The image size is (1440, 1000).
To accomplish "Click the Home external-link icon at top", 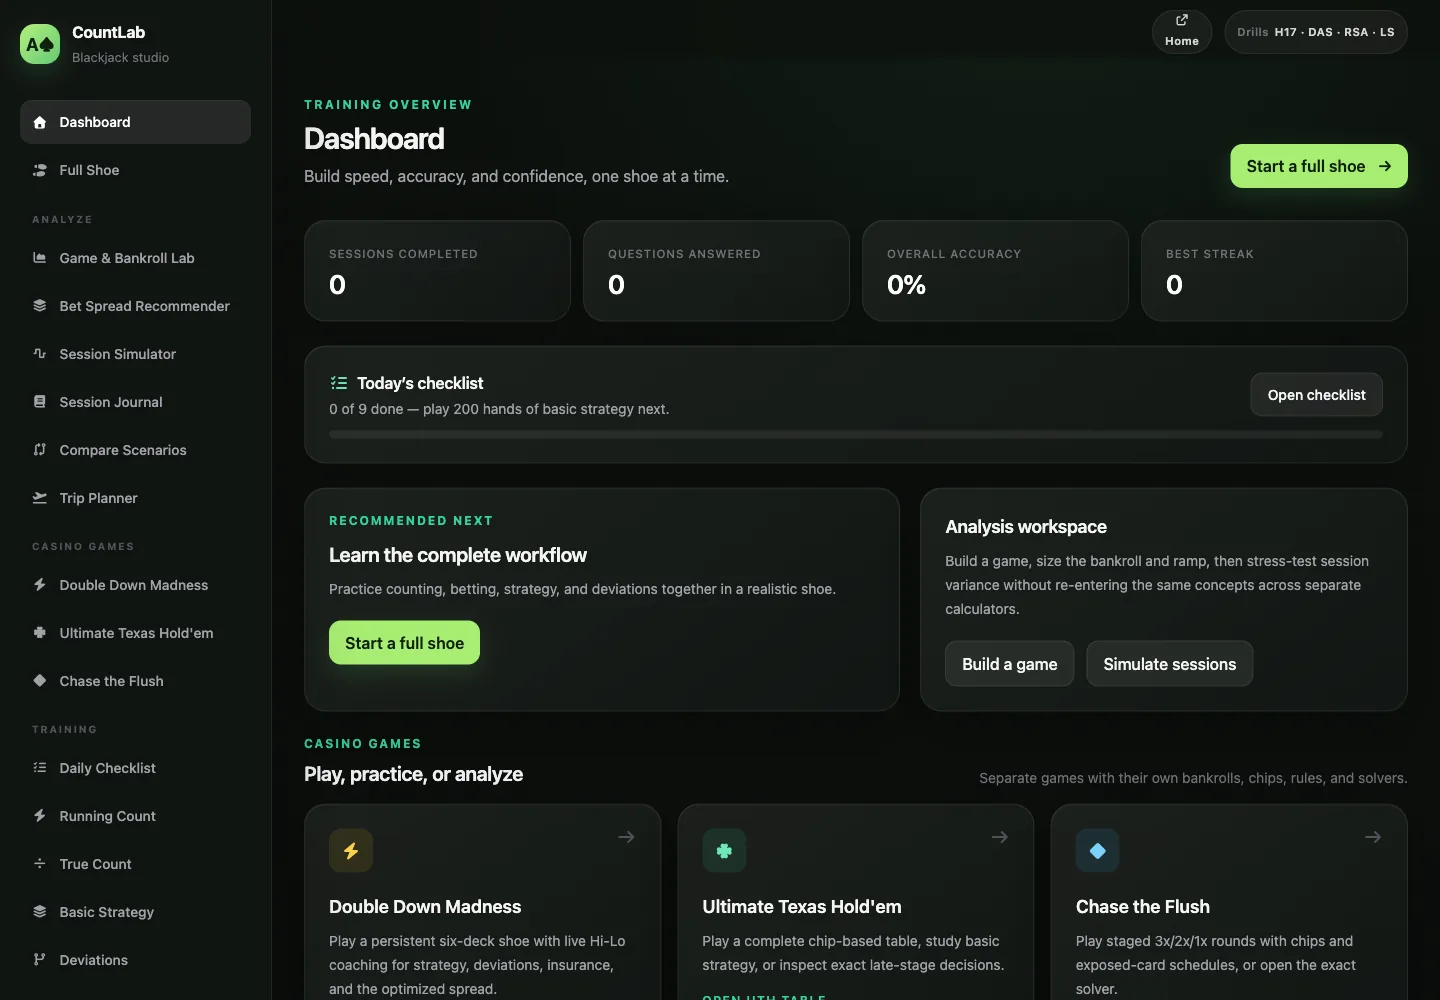I will 1182,20.
